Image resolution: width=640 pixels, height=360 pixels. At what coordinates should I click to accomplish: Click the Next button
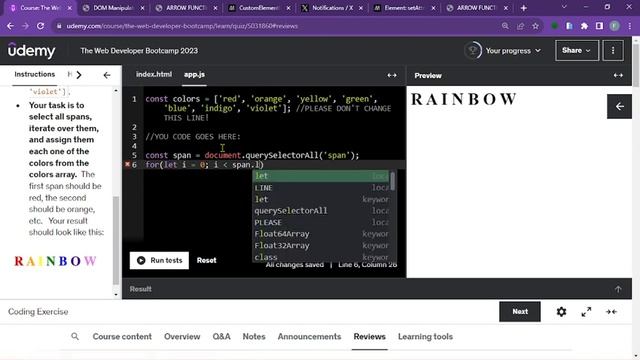click(520, 311)
